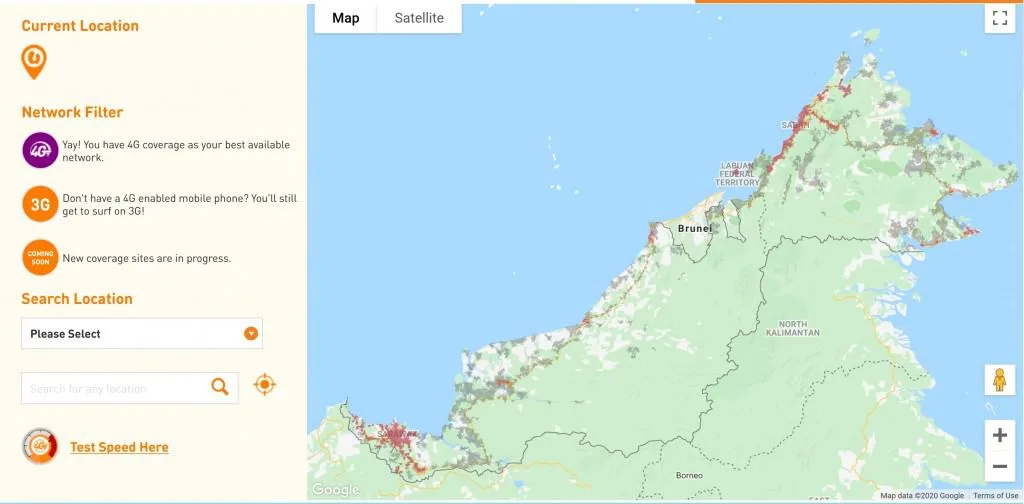Switch to the Satellite view tab
The height and width of the screenshot is (504, 1024).
pos(419,18)
